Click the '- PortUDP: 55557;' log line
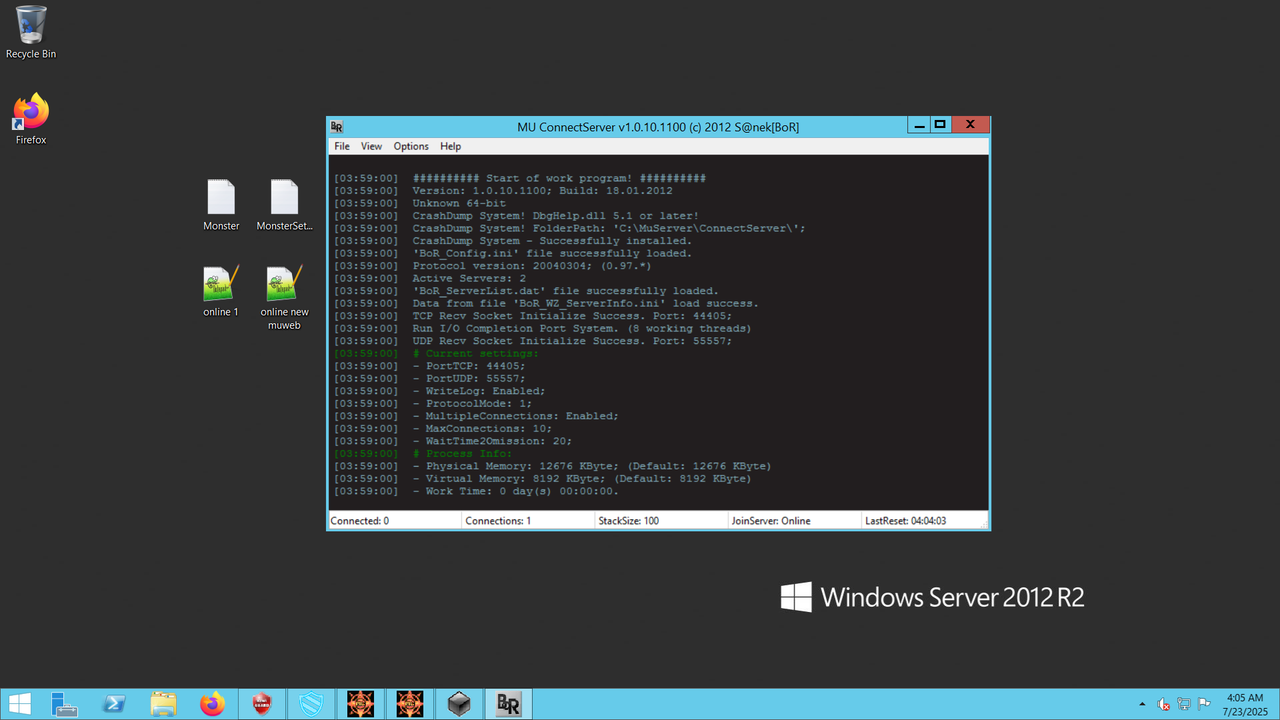The image size is (1280, 720). tap(430, 378)
